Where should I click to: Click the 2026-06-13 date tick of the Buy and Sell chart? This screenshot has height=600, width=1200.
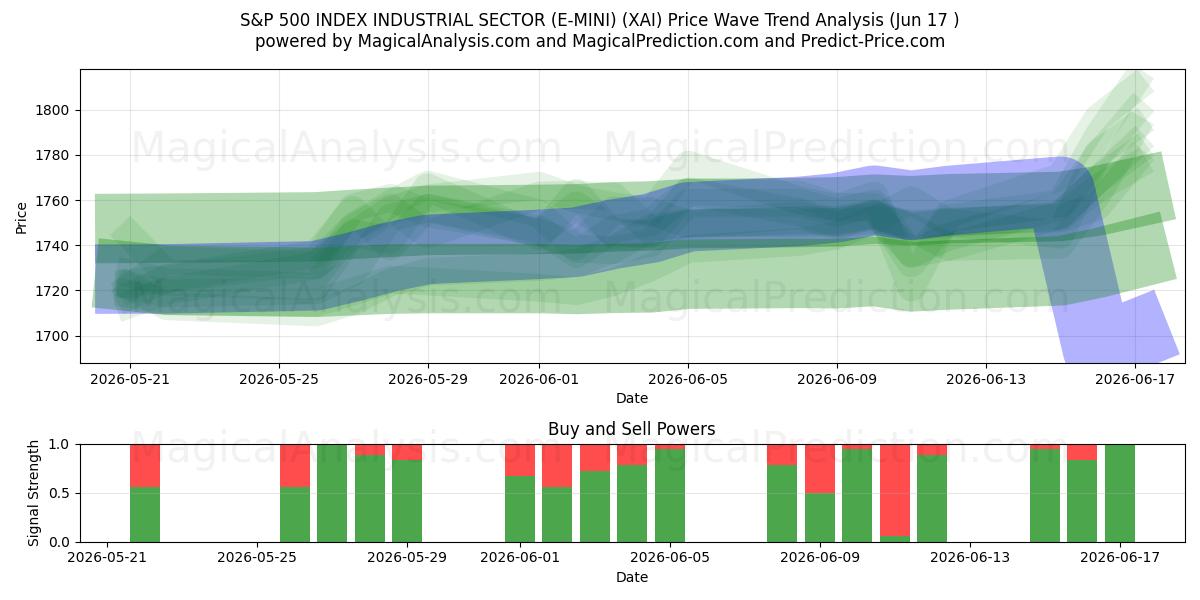tap(970, 558)
